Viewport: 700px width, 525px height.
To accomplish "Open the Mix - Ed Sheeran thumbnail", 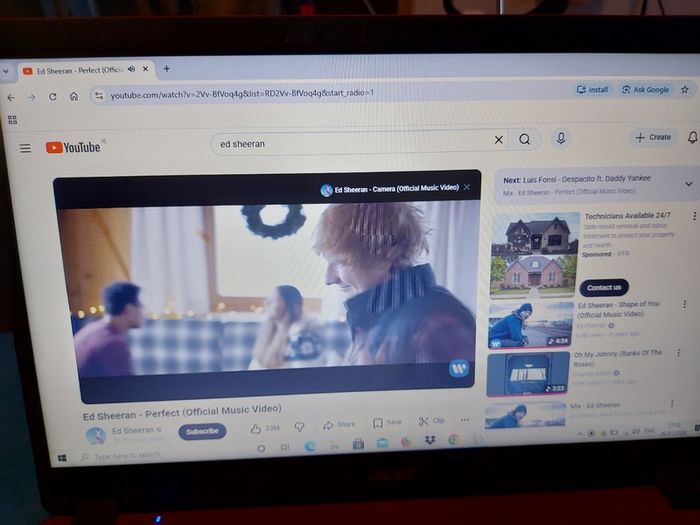I will (525, 415).
